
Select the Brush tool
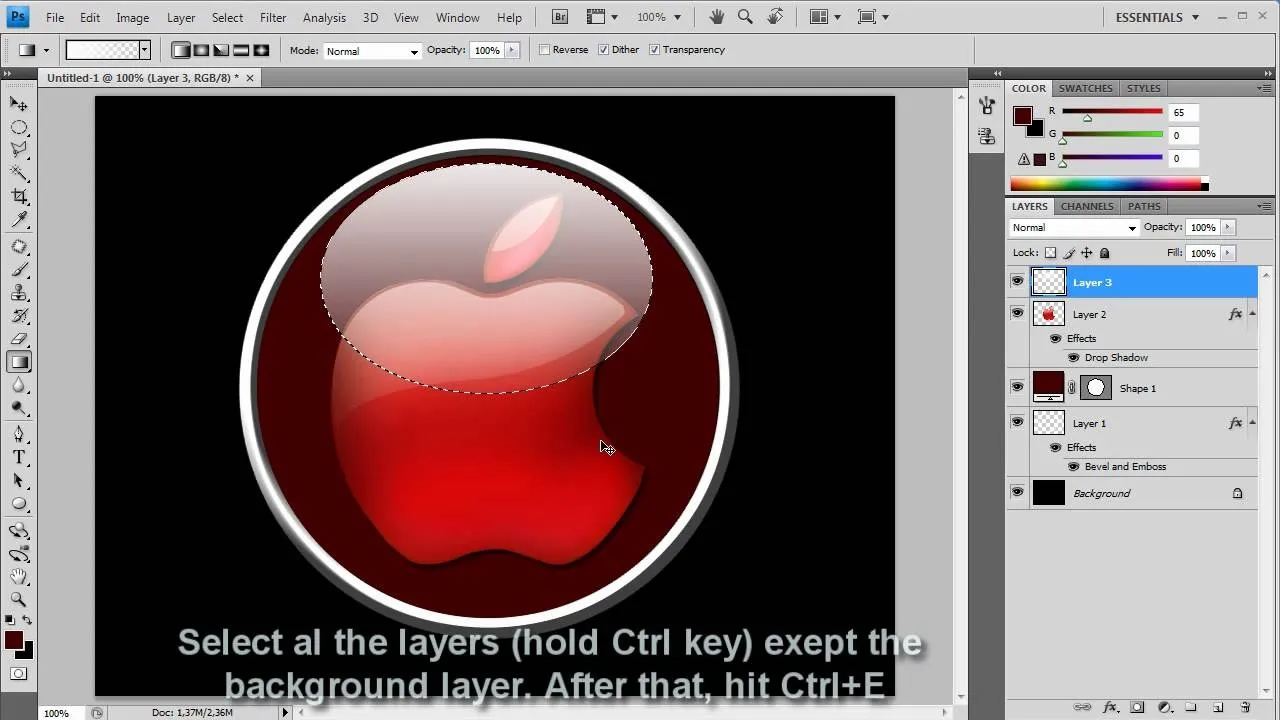pyautogui.click(x=19, y=270)
